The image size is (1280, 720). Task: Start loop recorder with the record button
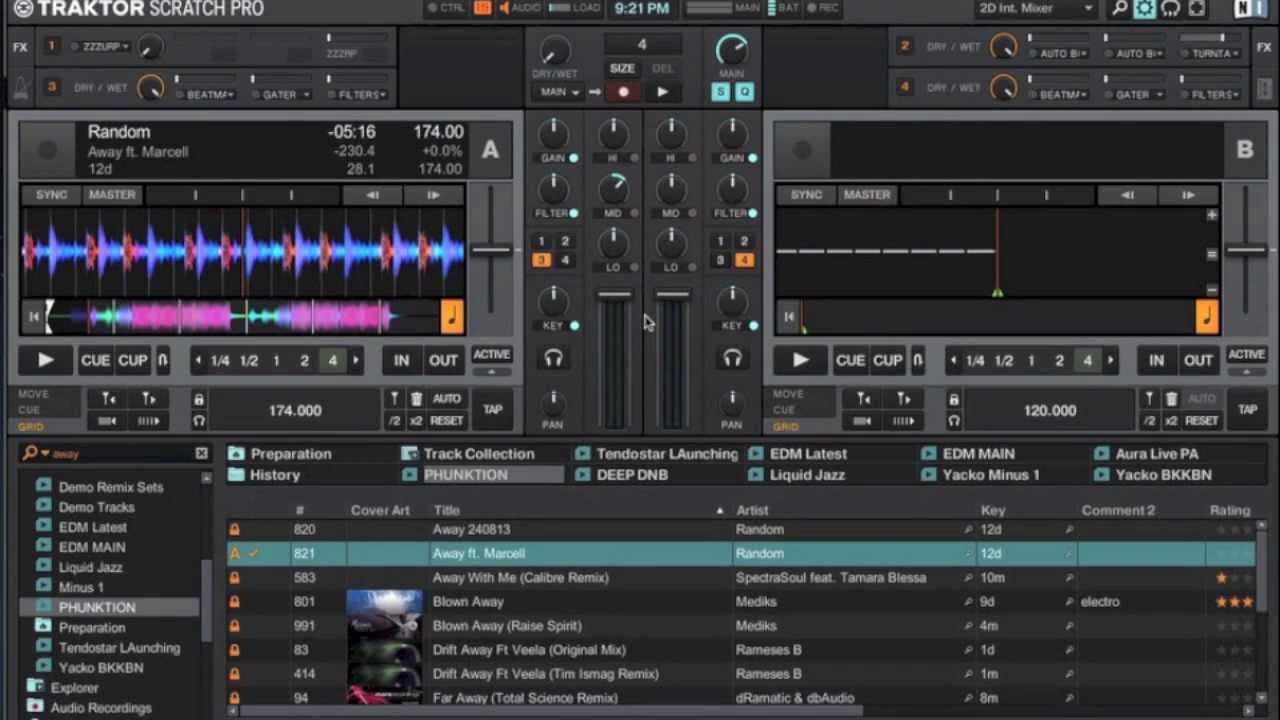click(623, 92)
